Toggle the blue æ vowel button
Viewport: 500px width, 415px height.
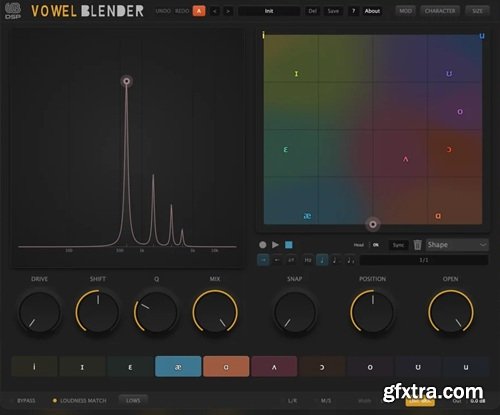coord(178,367)
